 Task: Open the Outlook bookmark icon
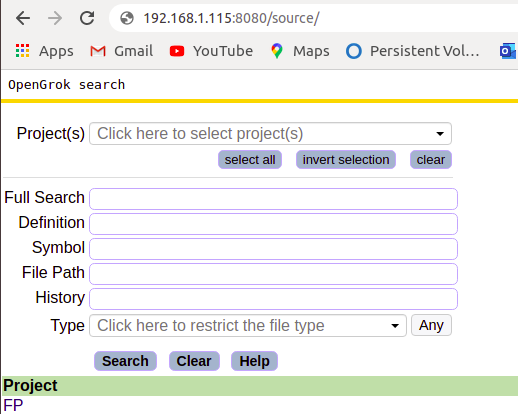[x=508, y=51]
